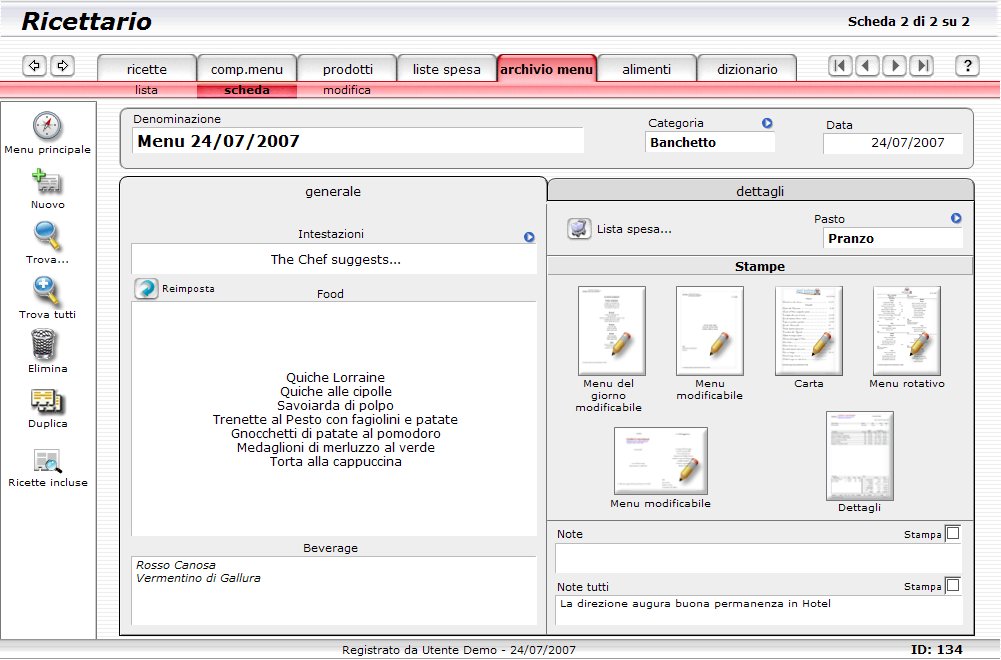Image resolution: width=1001 pixels, height=660 pixels.
Task: Go to next record button
Action: pyautogui.click(x=894, y=65)
